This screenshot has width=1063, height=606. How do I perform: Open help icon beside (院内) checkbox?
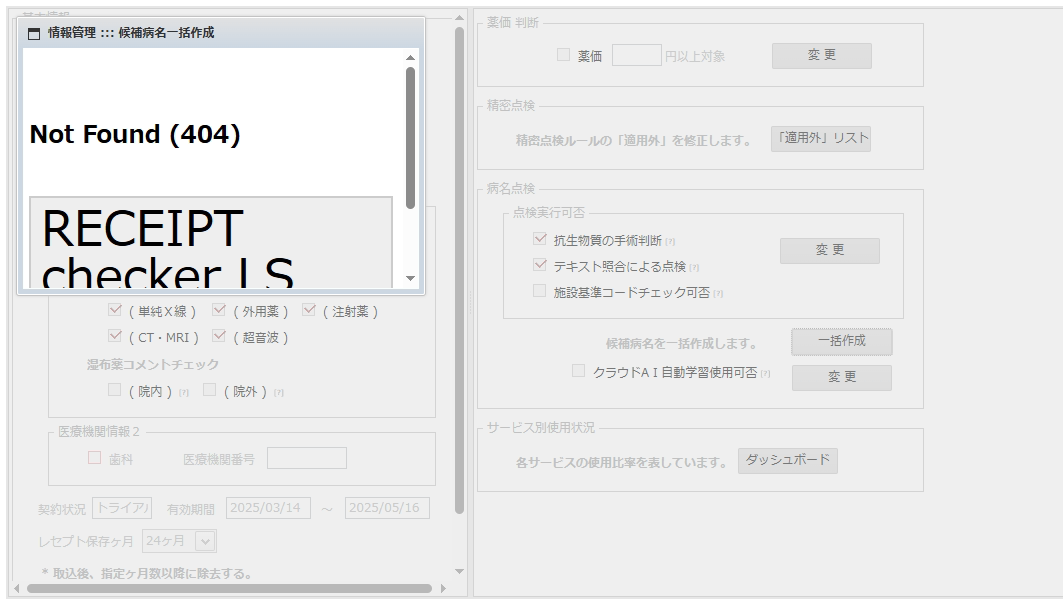[x=184, y=392]
